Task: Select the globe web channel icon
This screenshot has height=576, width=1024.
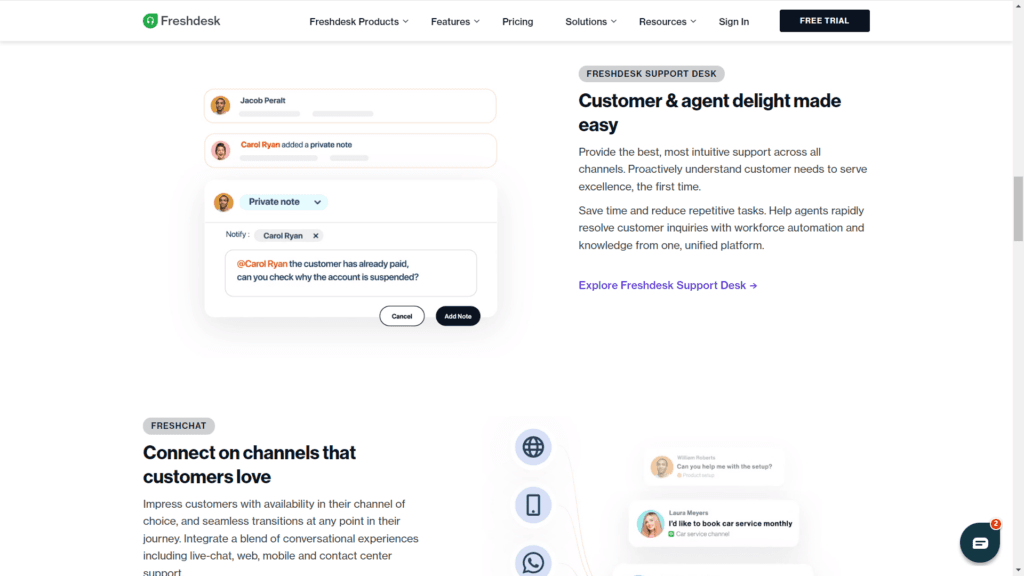Action: (533, 447)
